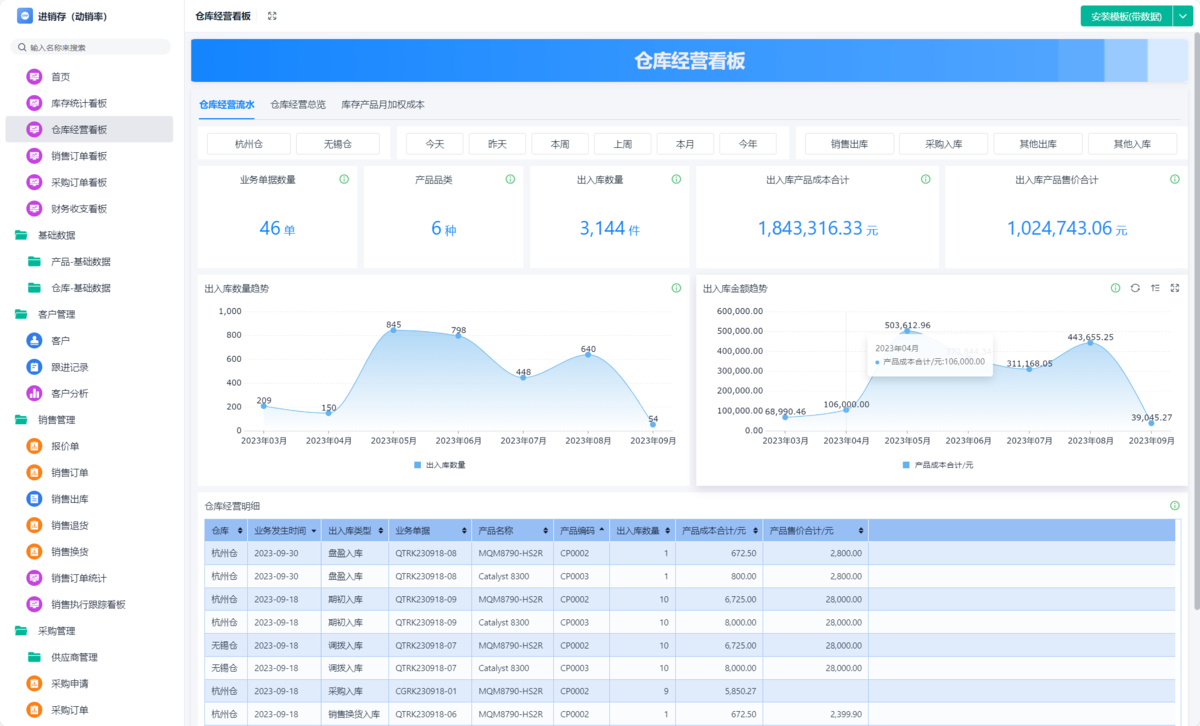Toggle 今天 date filter
The image size is (1200, 726).
point(435,144)
